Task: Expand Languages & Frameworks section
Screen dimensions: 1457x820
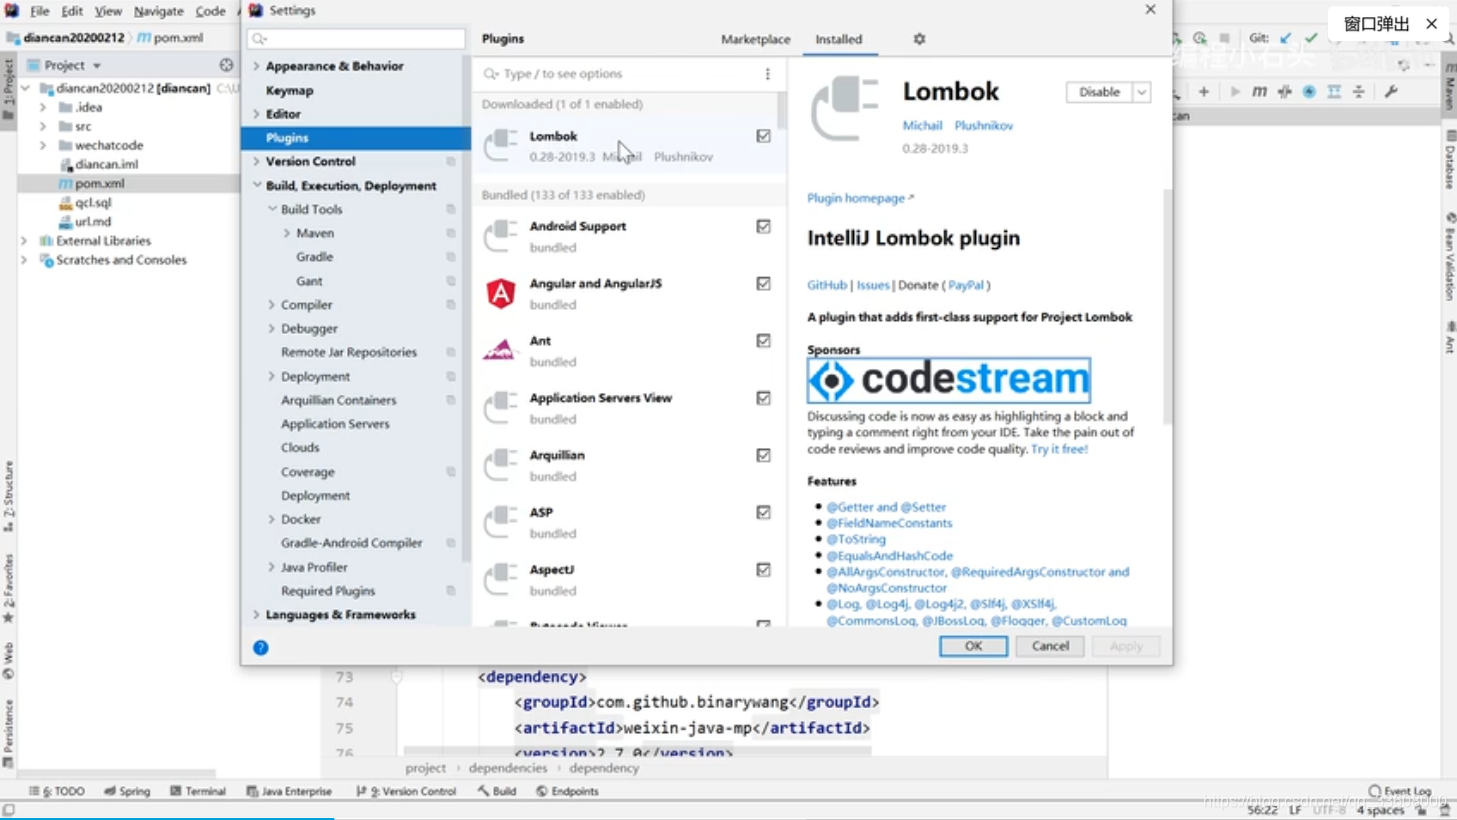Action: tap(256, 615)
